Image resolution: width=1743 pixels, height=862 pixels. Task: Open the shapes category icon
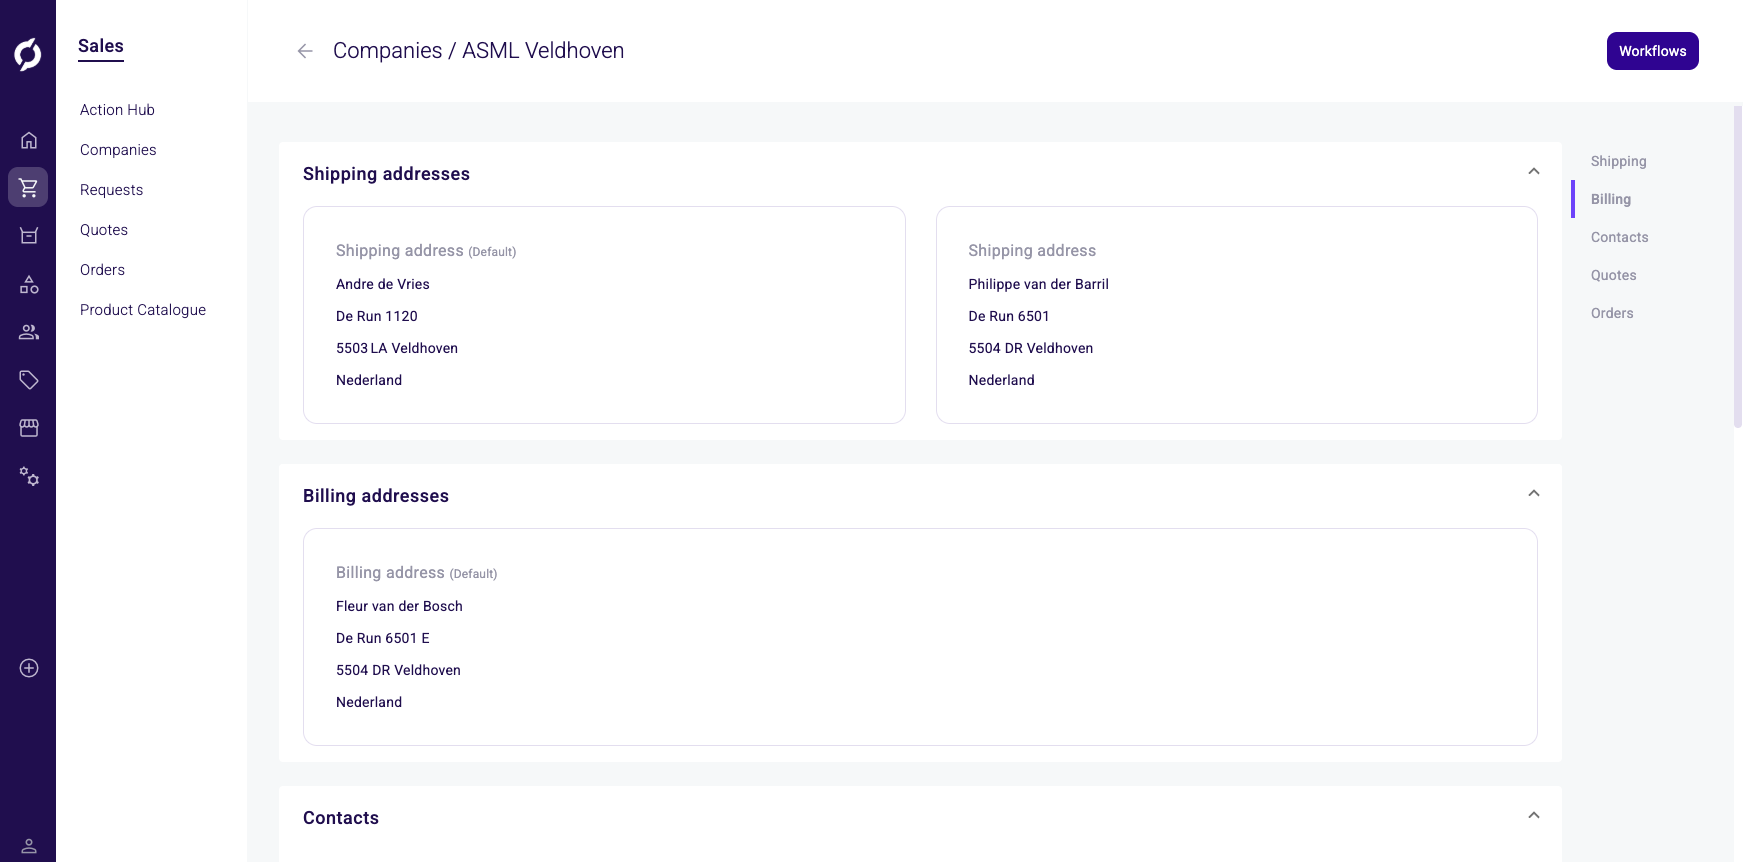(29, 285)
